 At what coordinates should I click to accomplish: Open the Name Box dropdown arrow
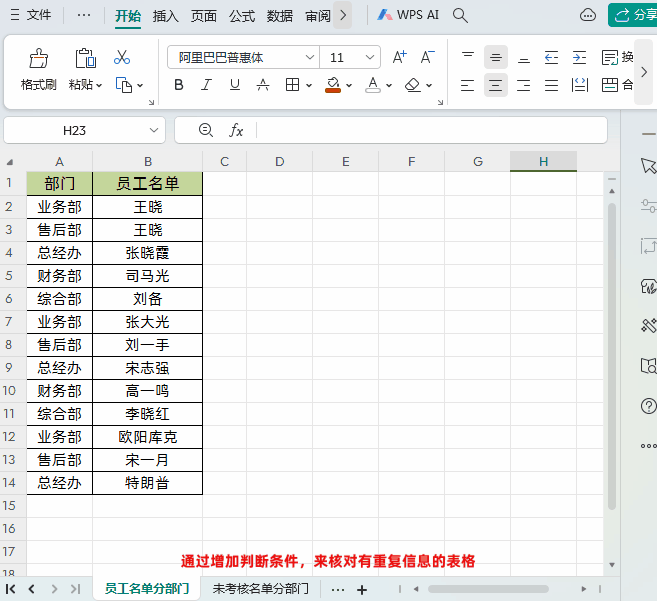[x=154, y=130]
